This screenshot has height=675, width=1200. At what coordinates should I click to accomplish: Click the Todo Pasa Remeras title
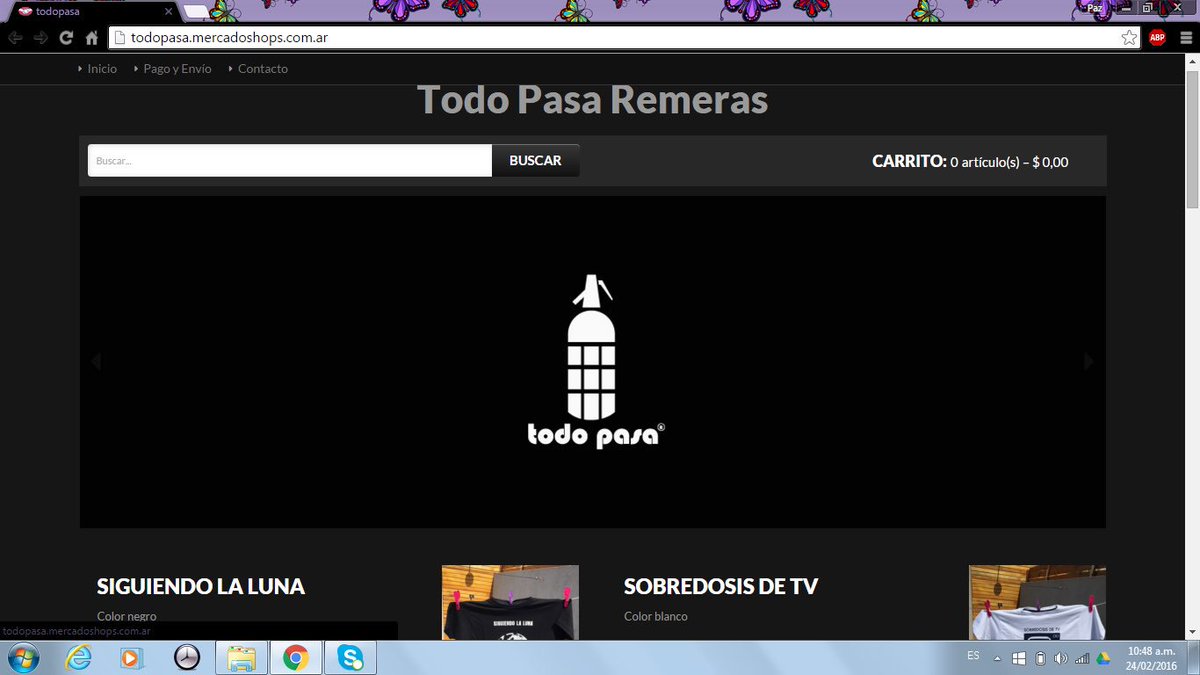(x=592, y=100)
